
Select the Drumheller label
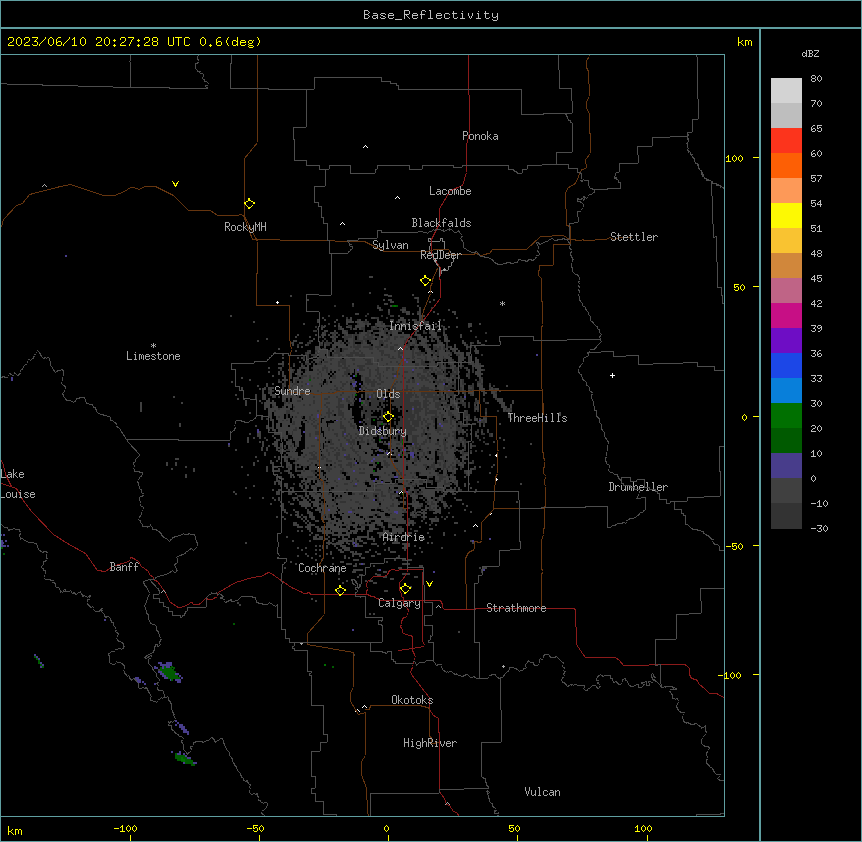pos(638,487)
